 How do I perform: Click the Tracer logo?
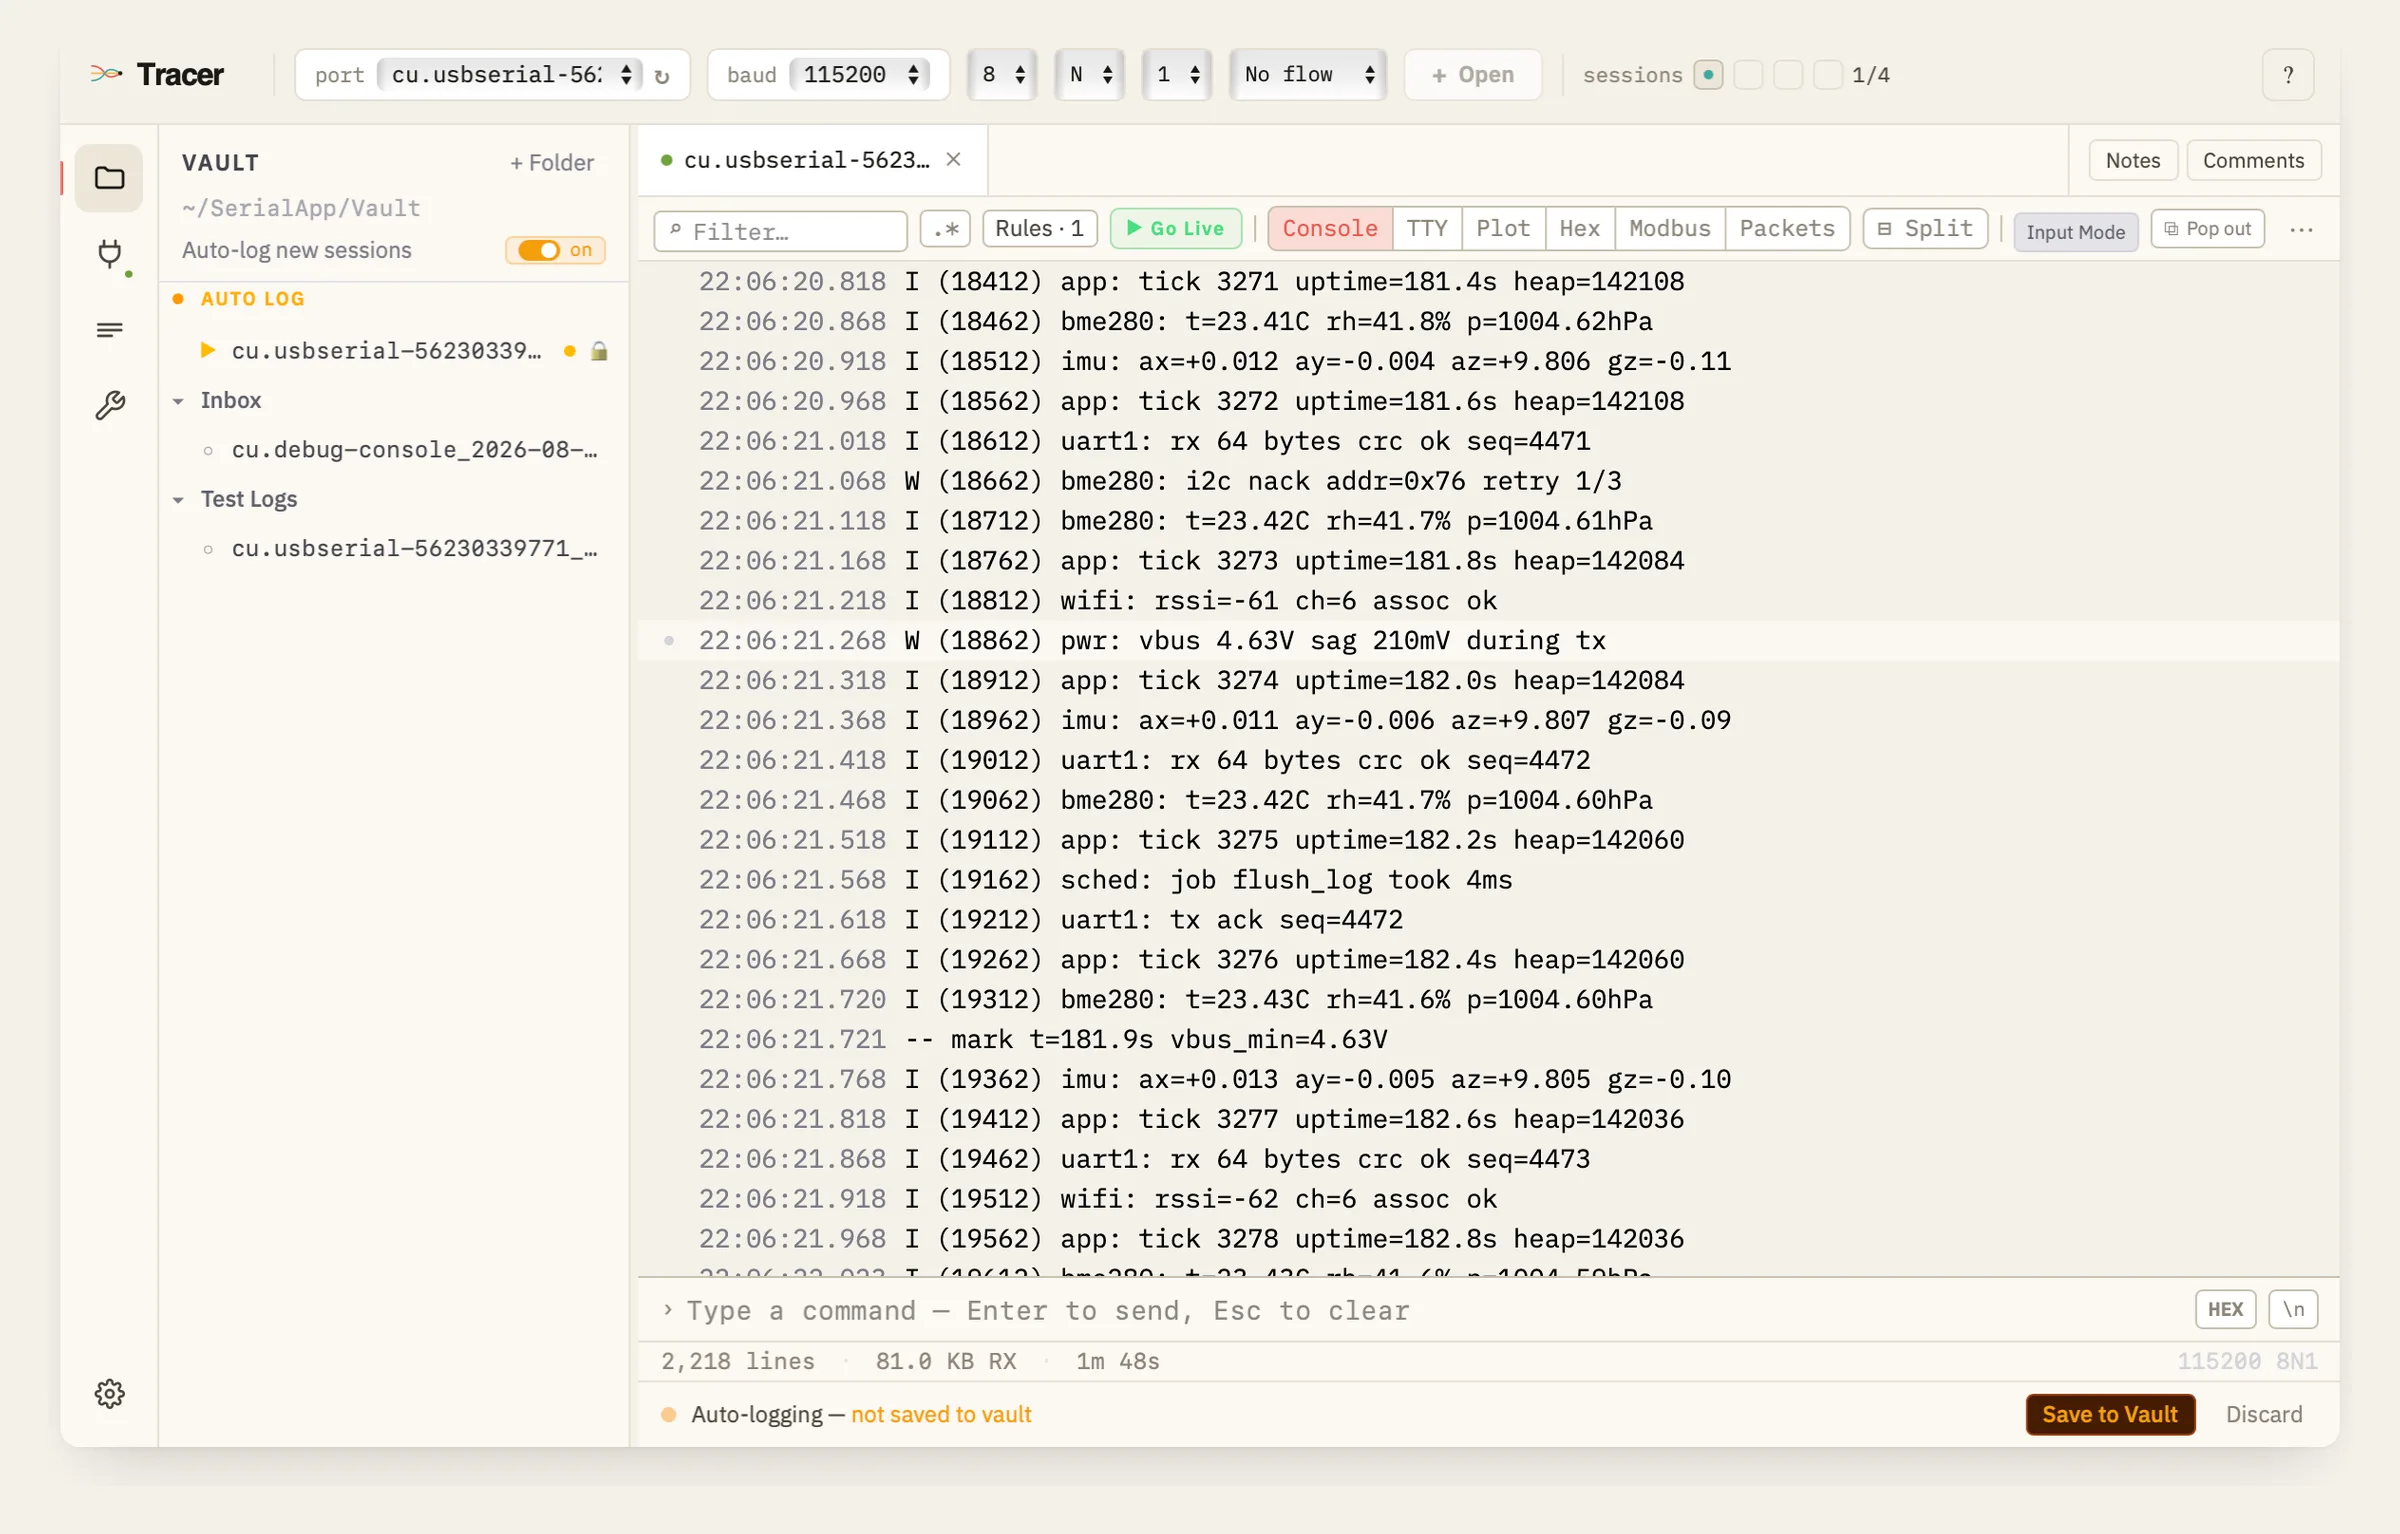click(x=157, y=75)
